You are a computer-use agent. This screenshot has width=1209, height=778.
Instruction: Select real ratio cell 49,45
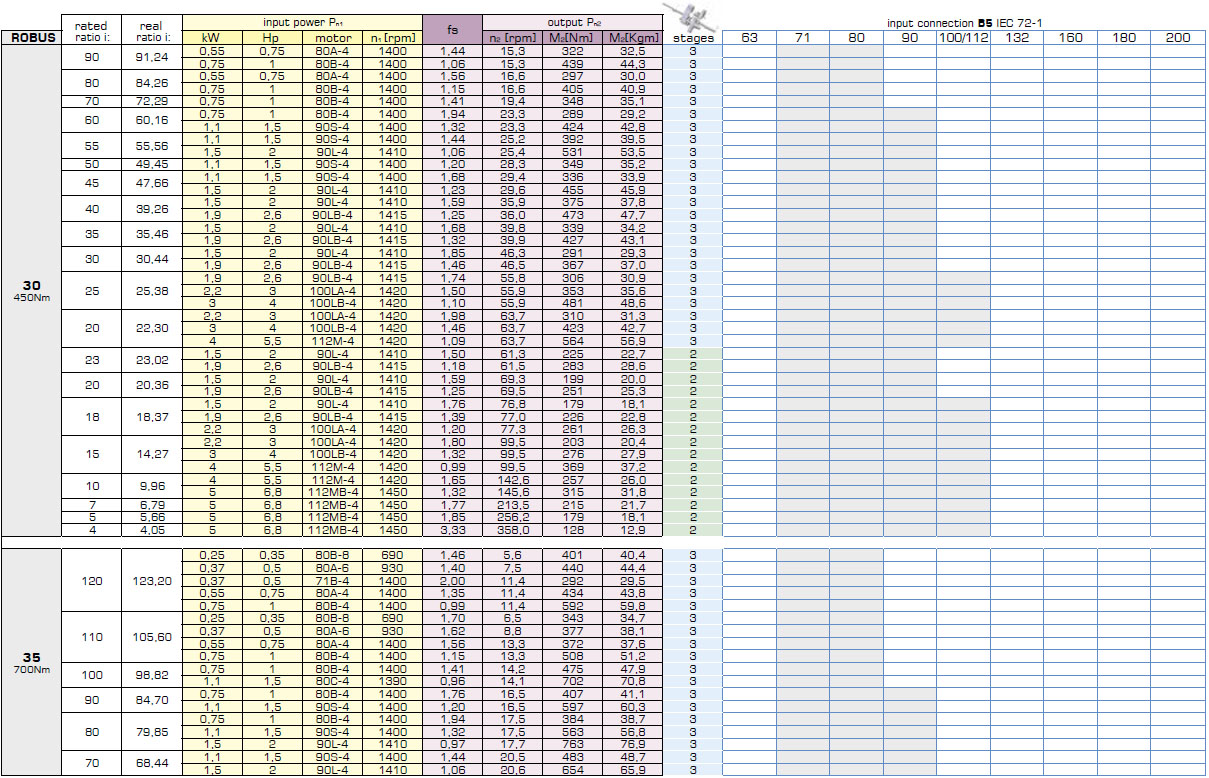[151, 164]
